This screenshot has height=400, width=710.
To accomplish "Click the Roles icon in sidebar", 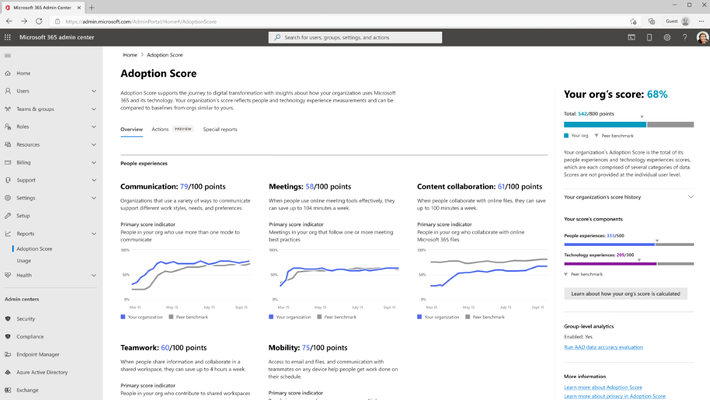I will click(8, 126).
